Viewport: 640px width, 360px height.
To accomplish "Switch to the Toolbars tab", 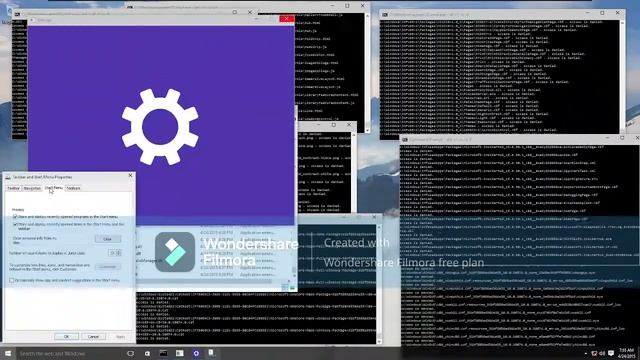I will coord(73,188).
